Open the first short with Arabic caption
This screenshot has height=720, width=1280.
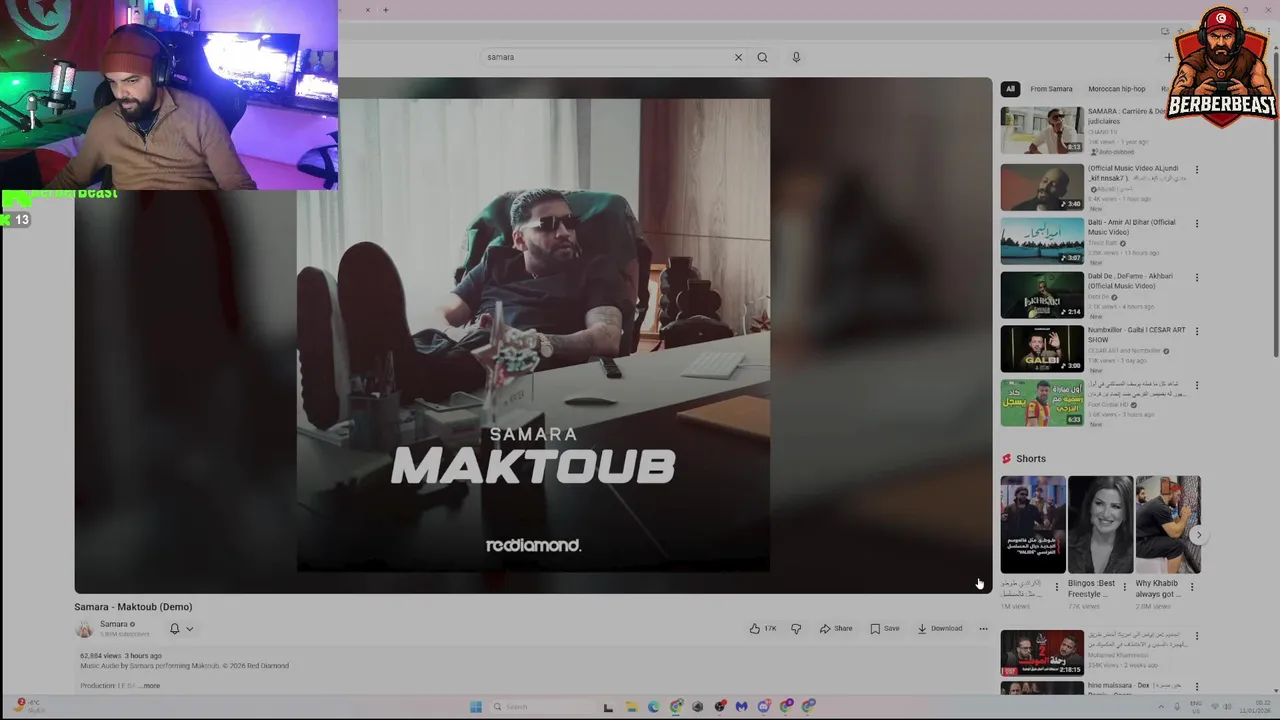tap(1033, 524)
